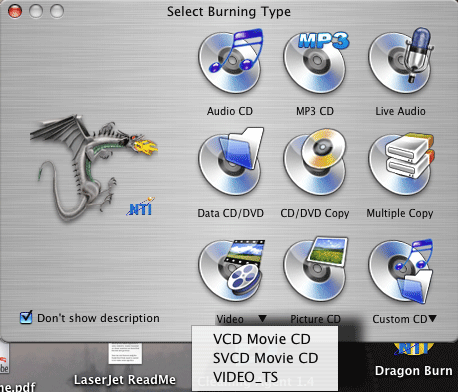Click the MP3 CD label
Viewport: 458px width, 392px height.
(x=315, y=111)
